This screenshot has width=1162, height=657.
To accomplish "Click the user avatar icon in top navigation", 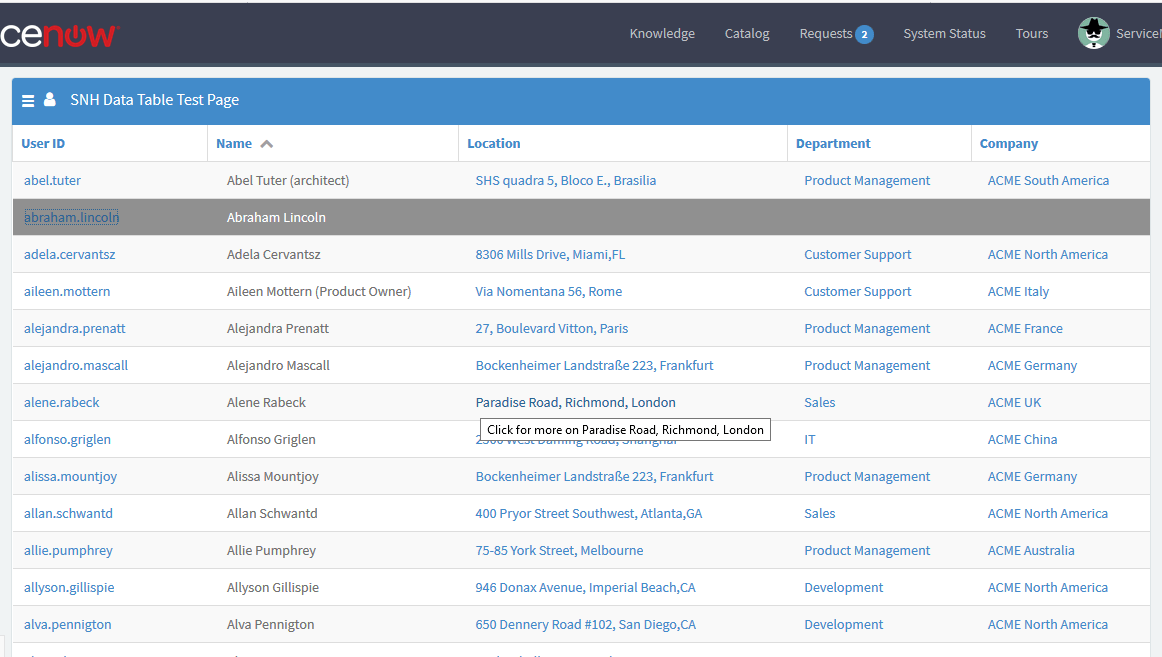I will point(1093,33).
